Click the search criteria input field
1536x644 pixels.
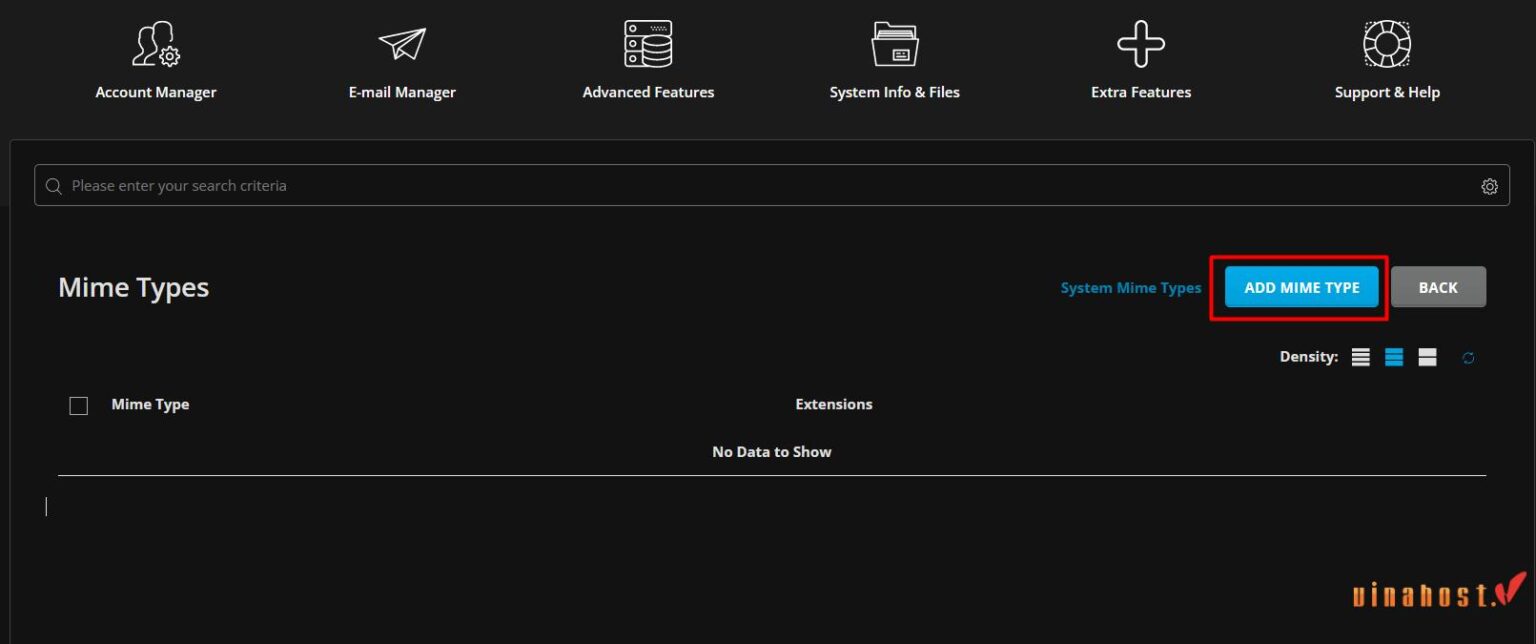[x=400, y=185]
